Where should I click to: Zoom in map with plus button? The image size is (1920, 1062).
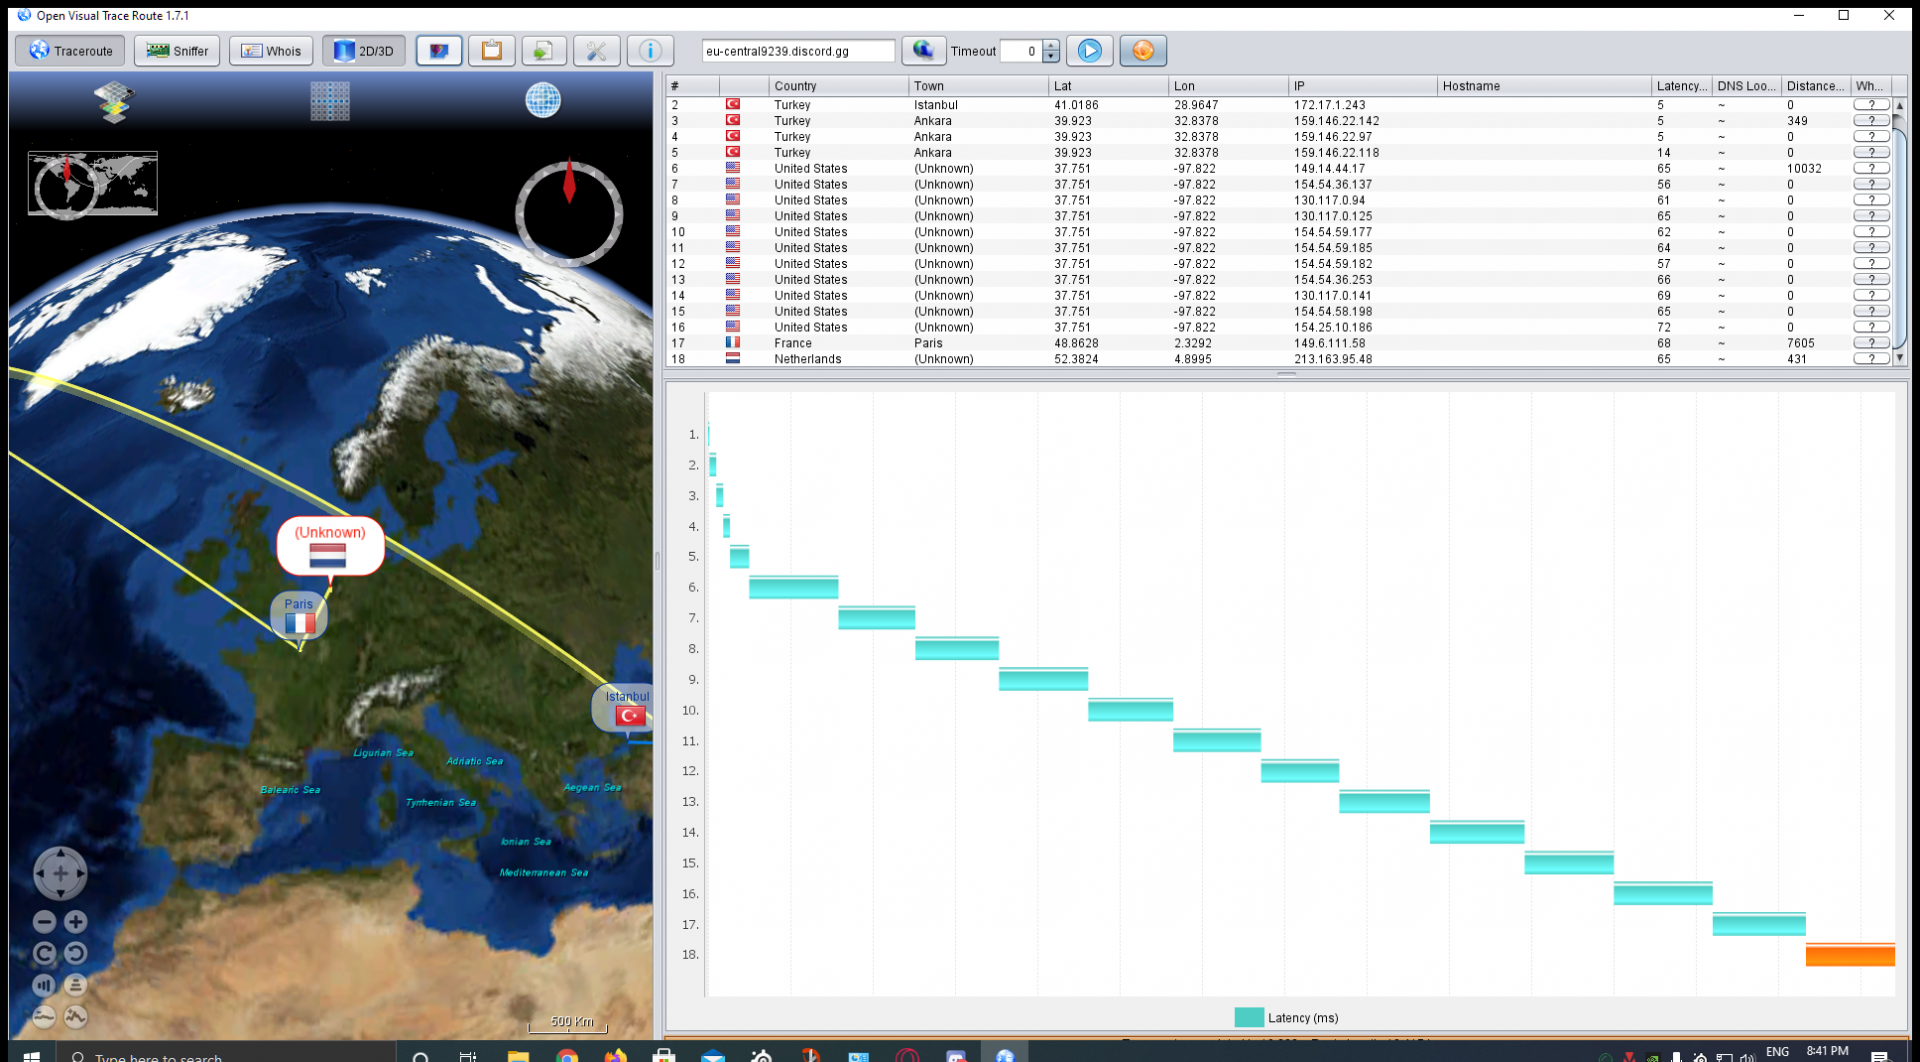tap(76, 922)
